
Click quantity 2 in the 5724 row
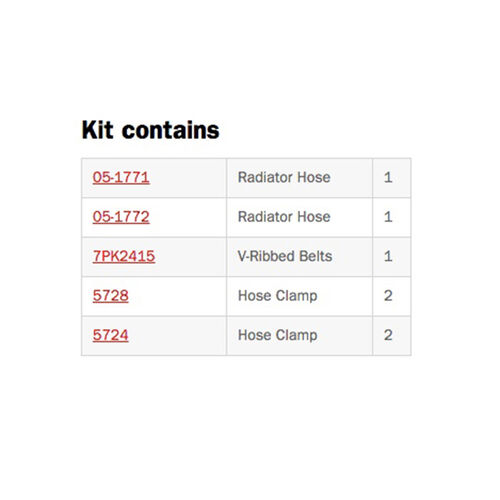pyautogui.click(x=388, y=335)
